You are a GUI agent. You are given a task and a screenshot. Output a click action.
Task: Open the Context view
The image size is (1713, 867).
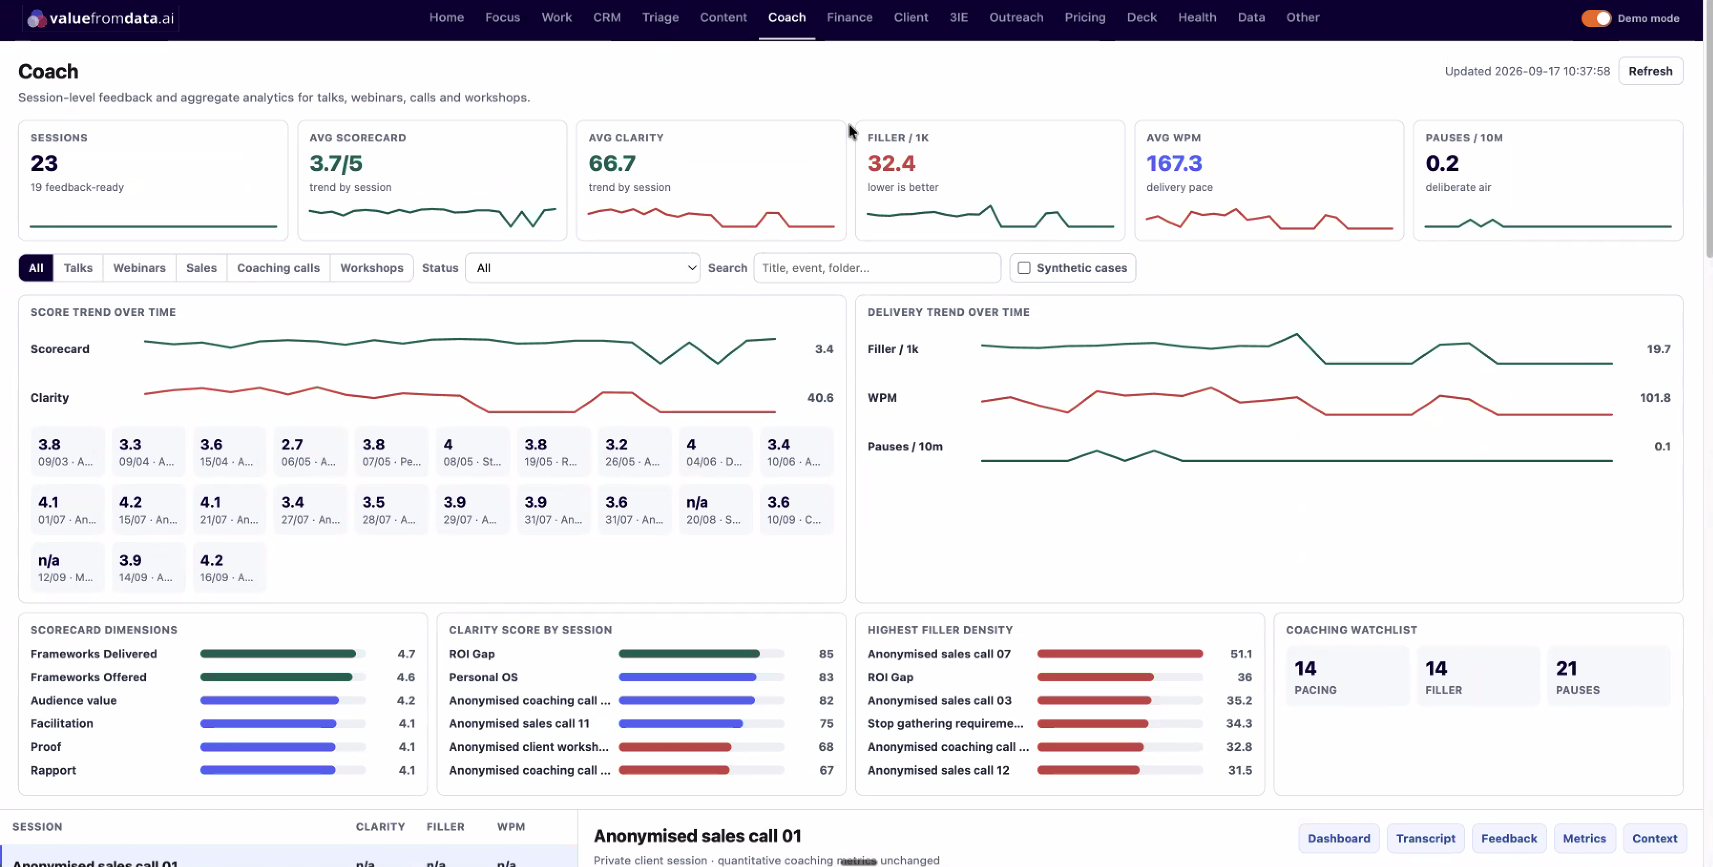click(x=1654, y=838)
